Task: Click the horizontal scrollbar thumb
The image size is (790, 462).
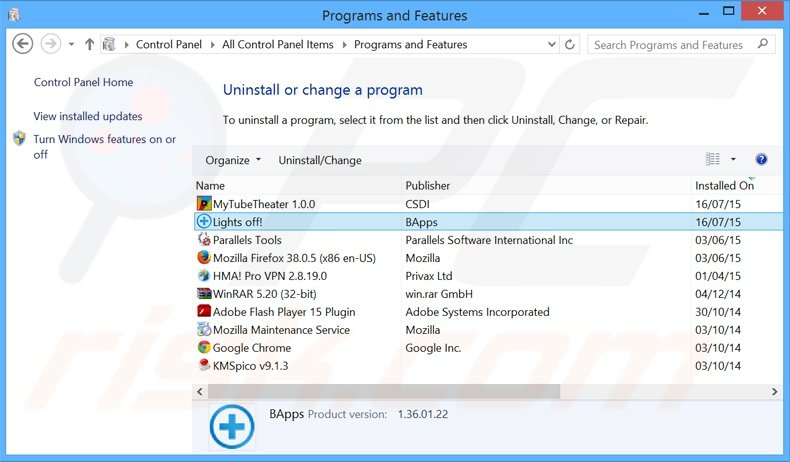Action: (x=383, y=391)
